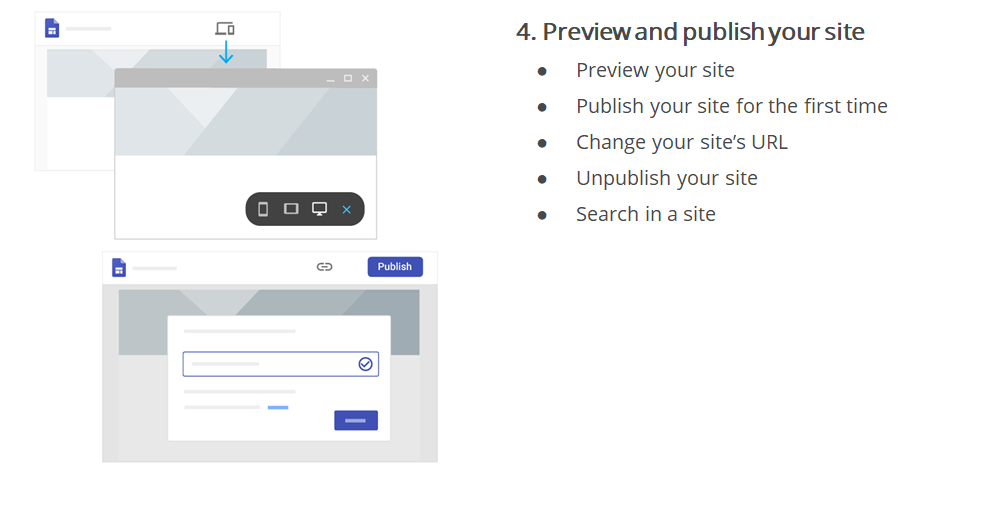Exit preview using the blue X icon
Viewport: 994px width, 517px height.
(x=347, y=210)
